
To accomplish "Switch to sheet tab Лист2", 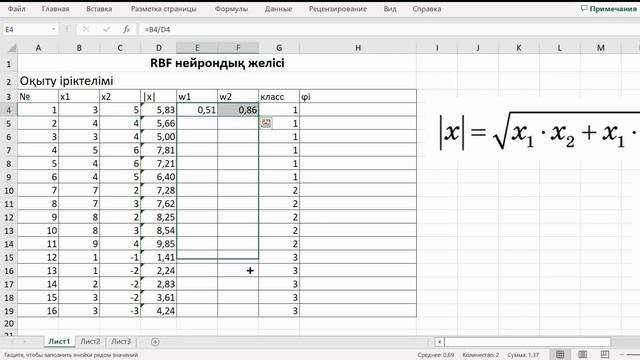I will [x=90, y=341].
